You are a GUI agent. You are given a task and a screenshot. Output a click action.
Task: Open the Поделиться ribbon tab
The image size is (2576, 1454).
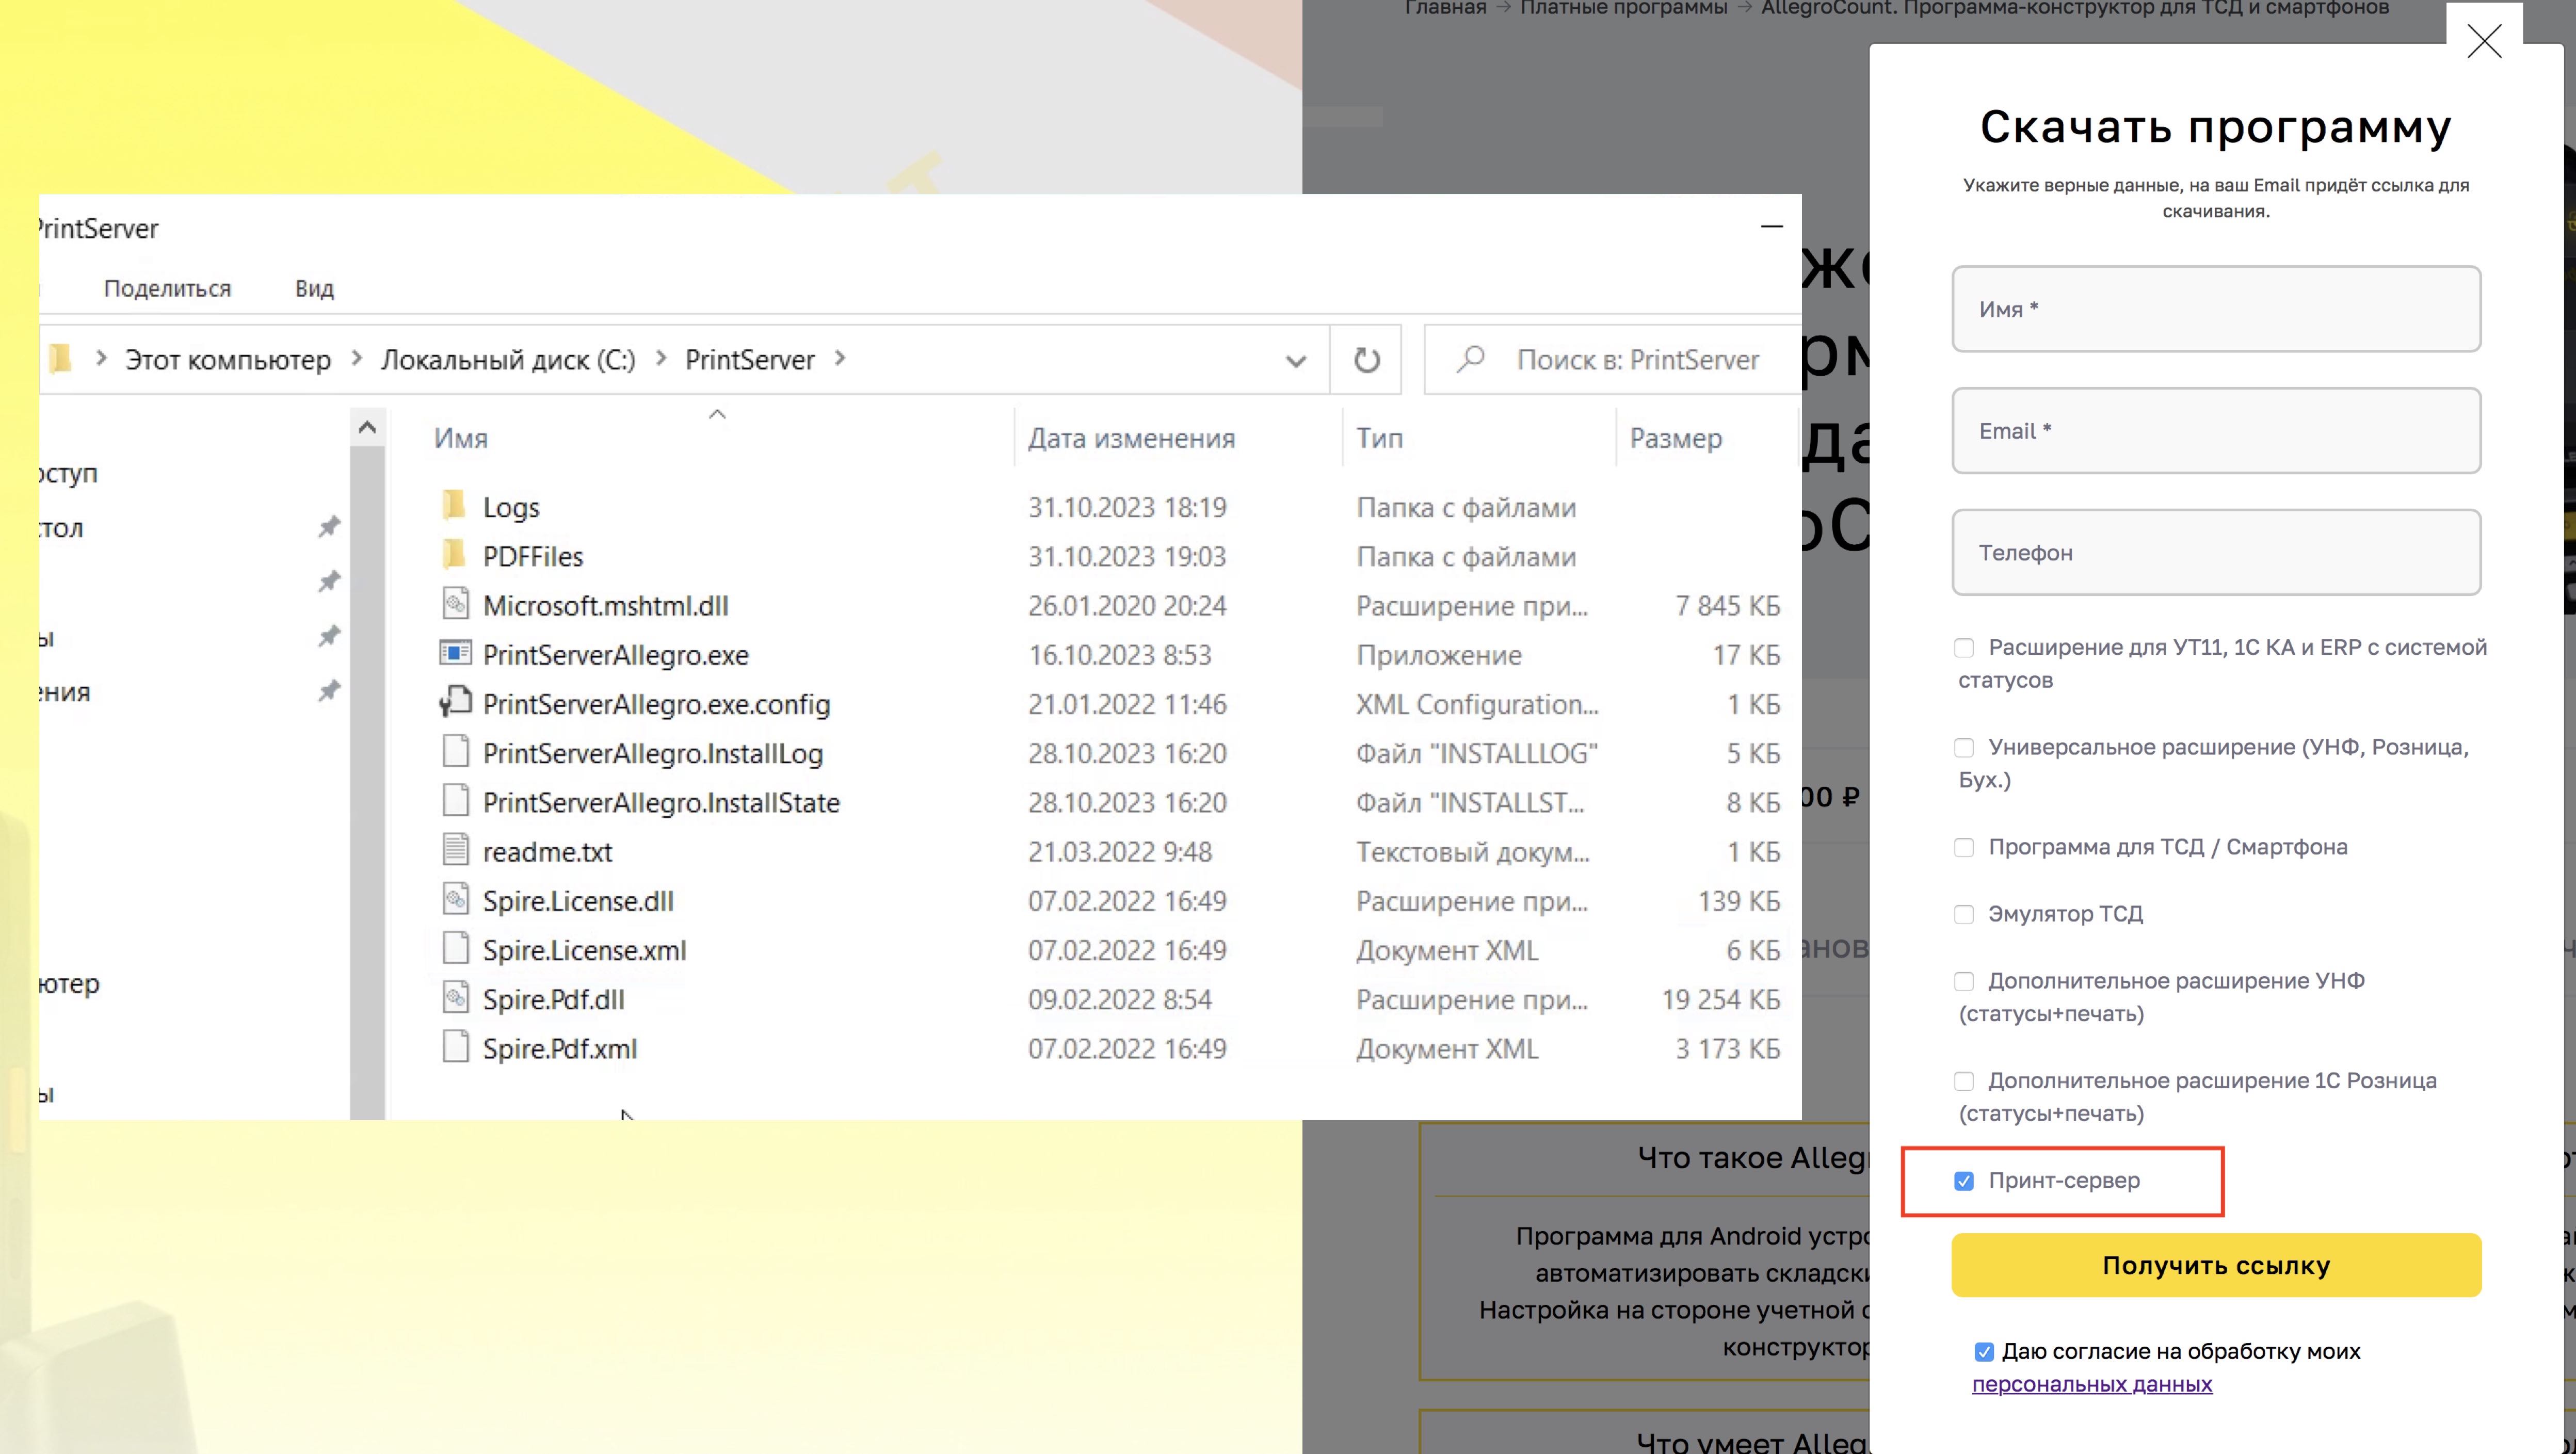(x=167, y=289)
